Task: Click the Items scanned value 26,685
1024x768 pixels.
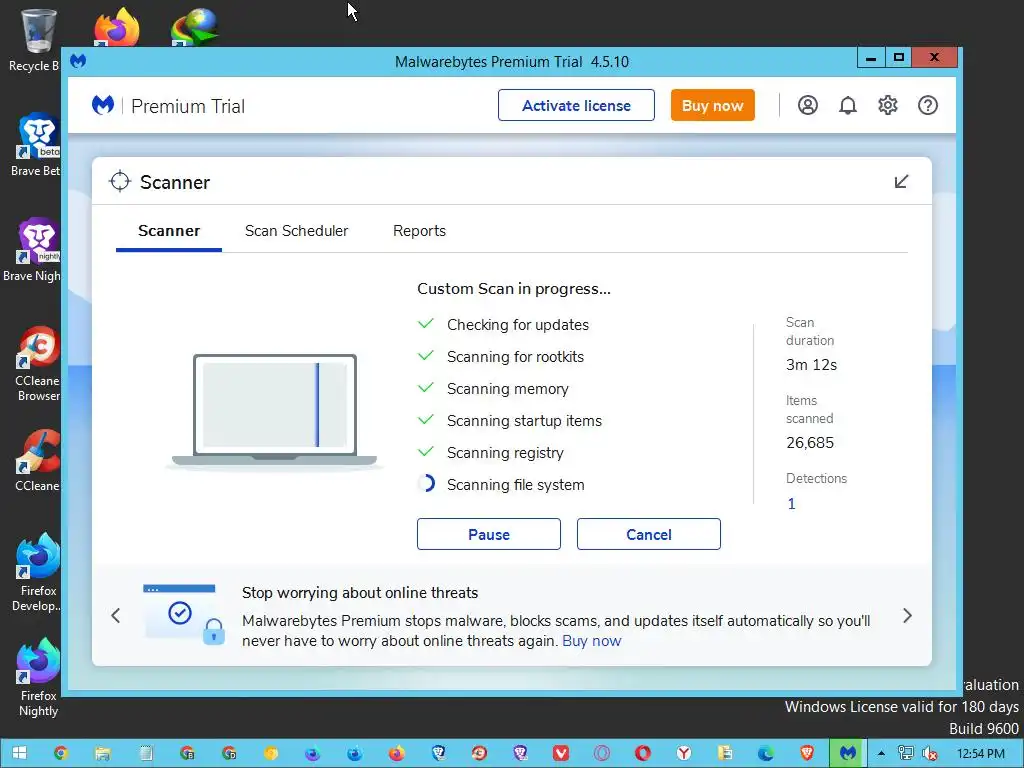Action: click(x=810, y=443)
